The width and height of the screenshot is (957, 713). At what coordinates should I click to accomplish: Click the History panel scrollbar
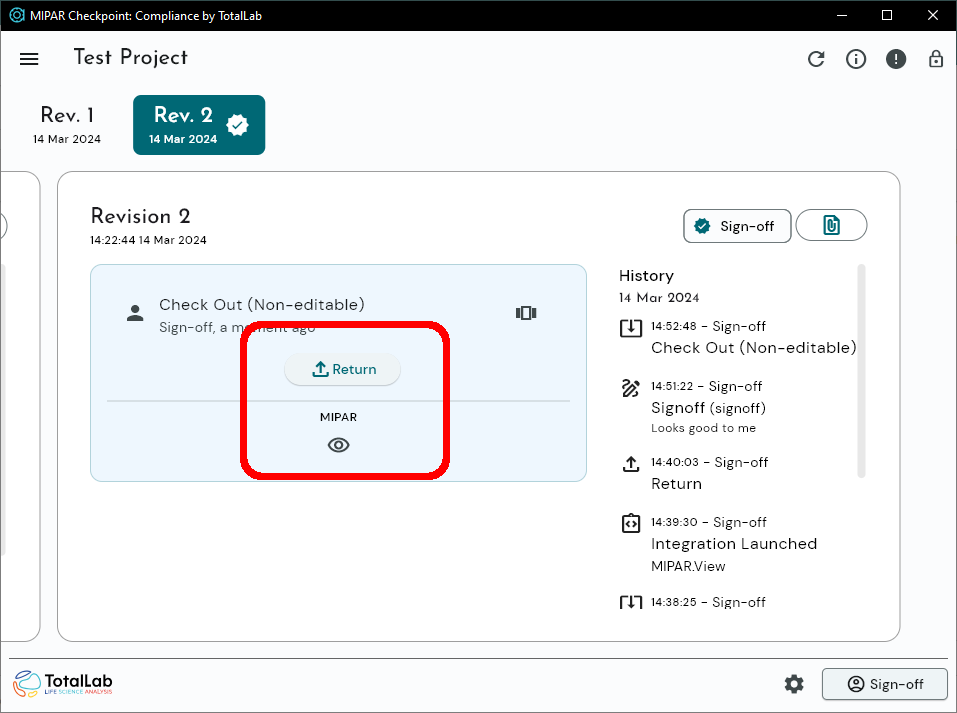pos(861,371)
